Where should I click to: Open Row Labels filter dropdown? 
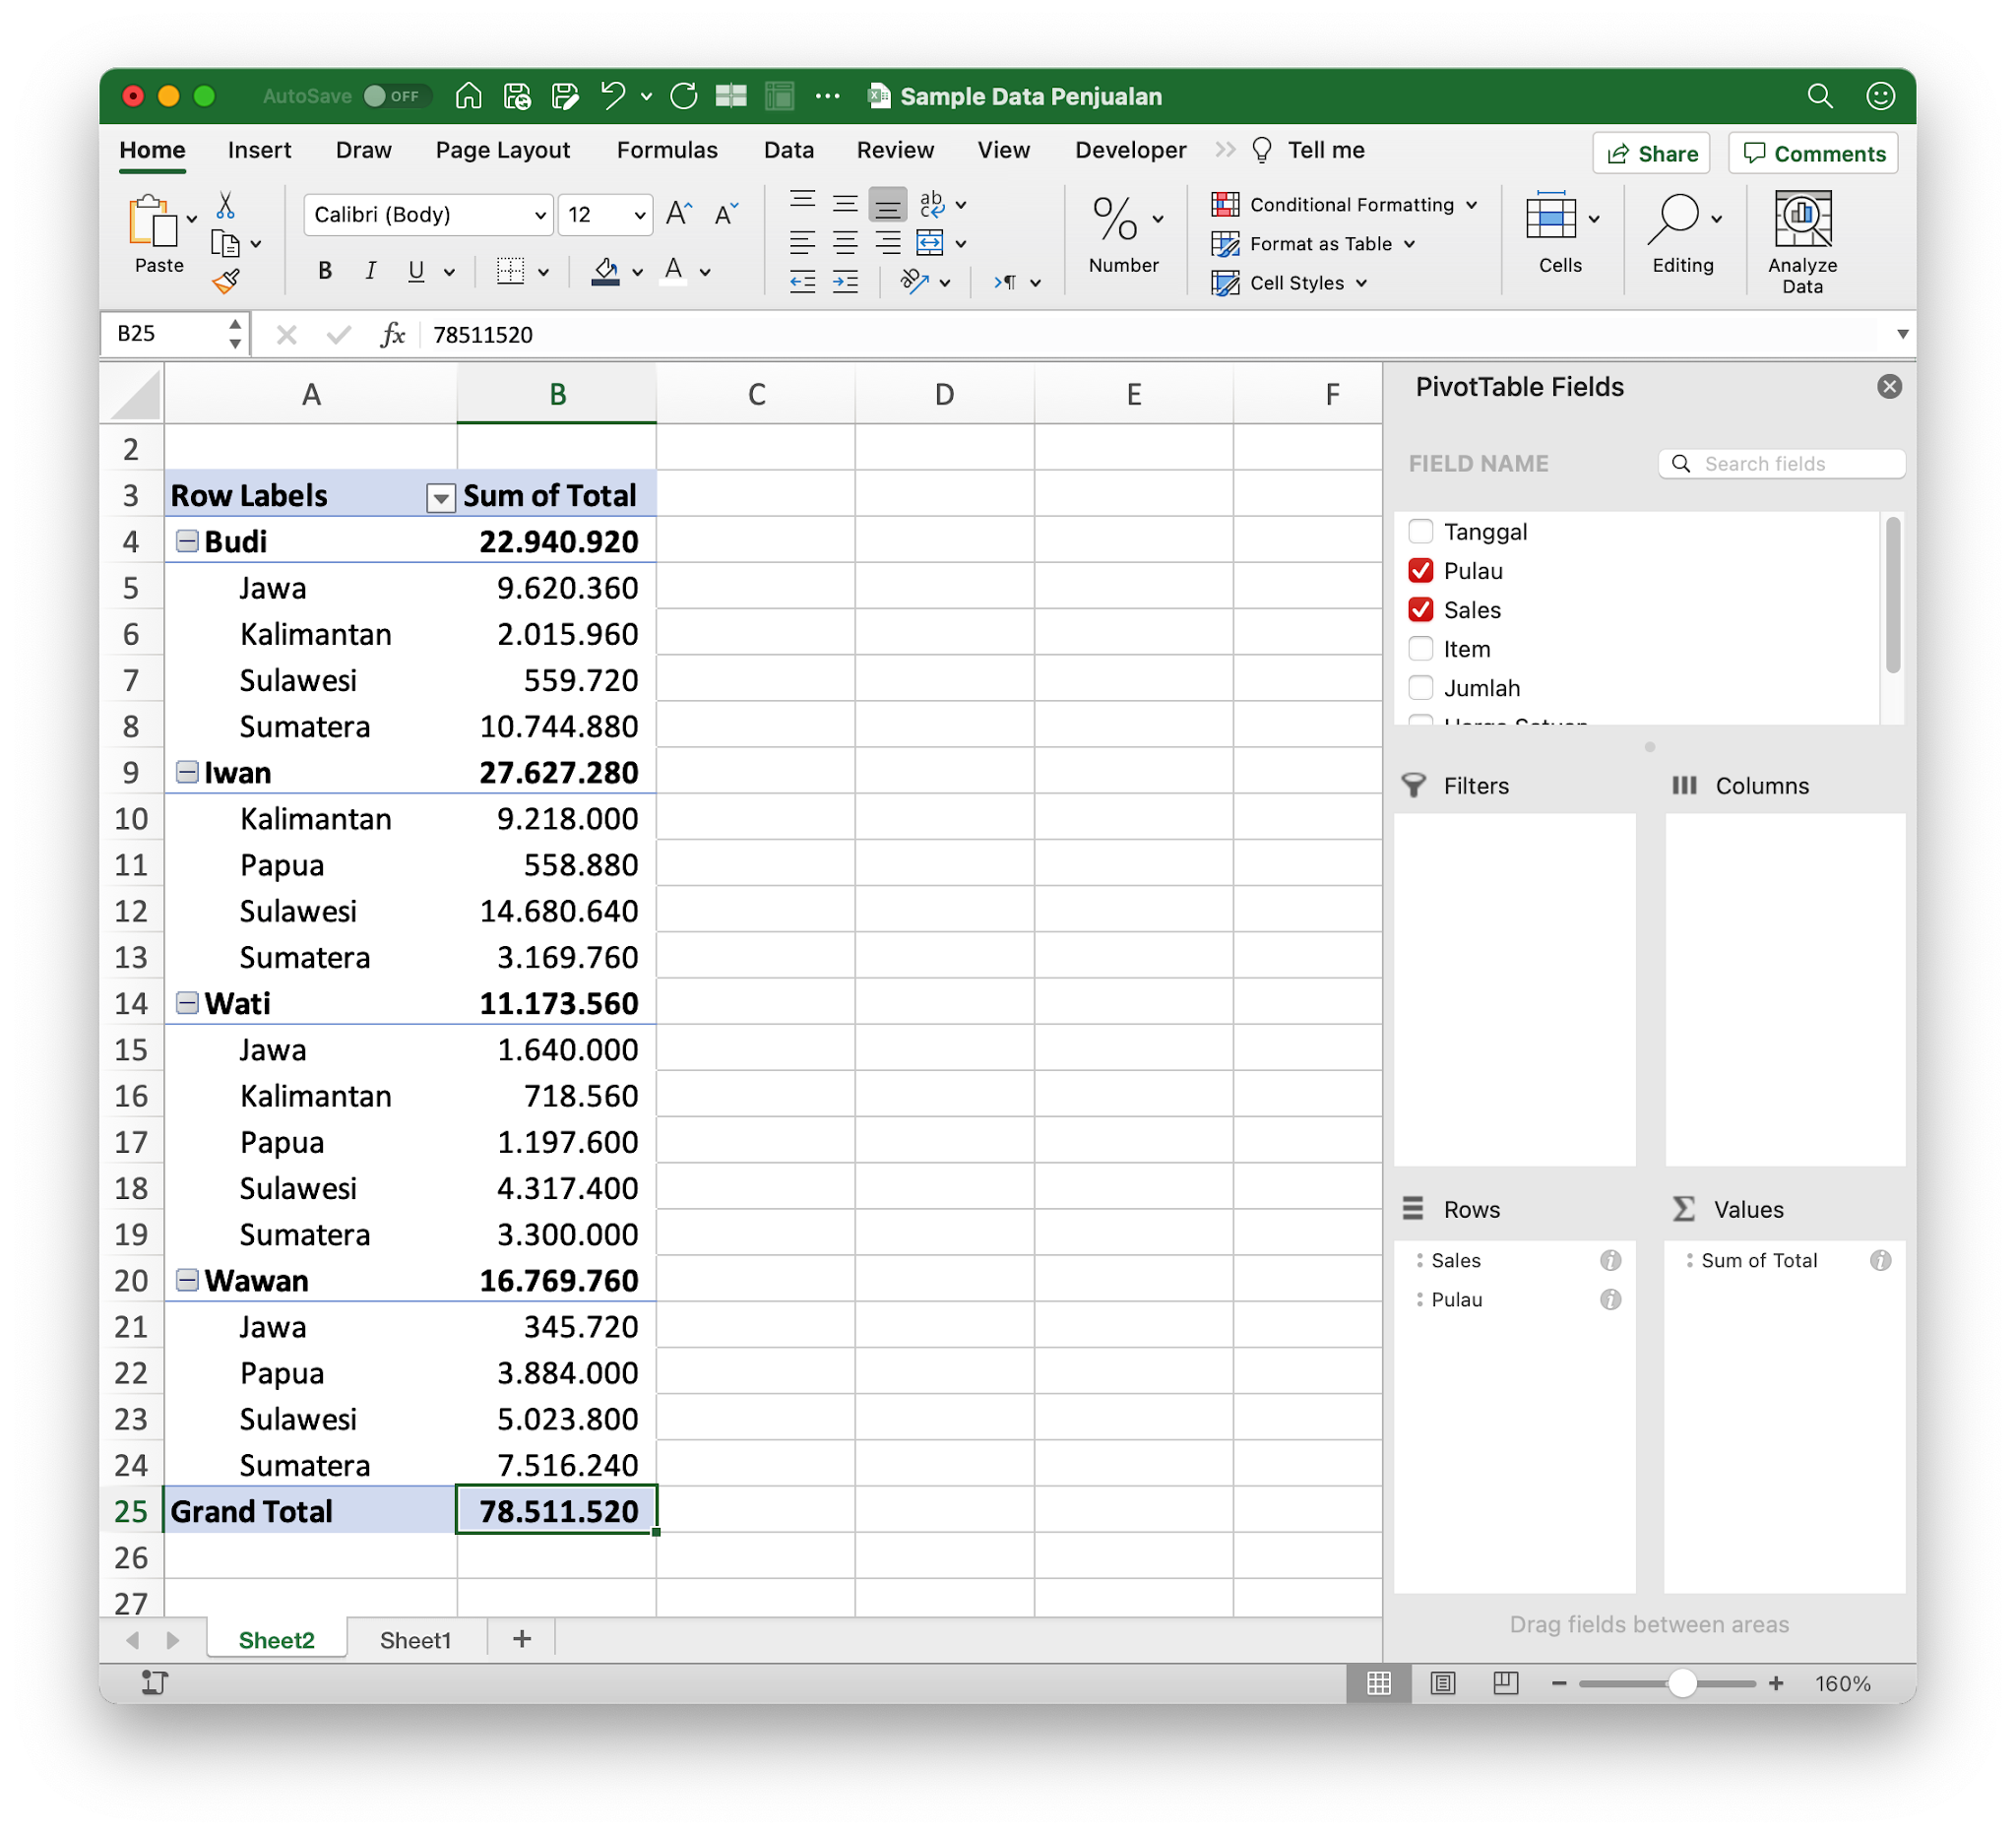[x=440, y=497]
